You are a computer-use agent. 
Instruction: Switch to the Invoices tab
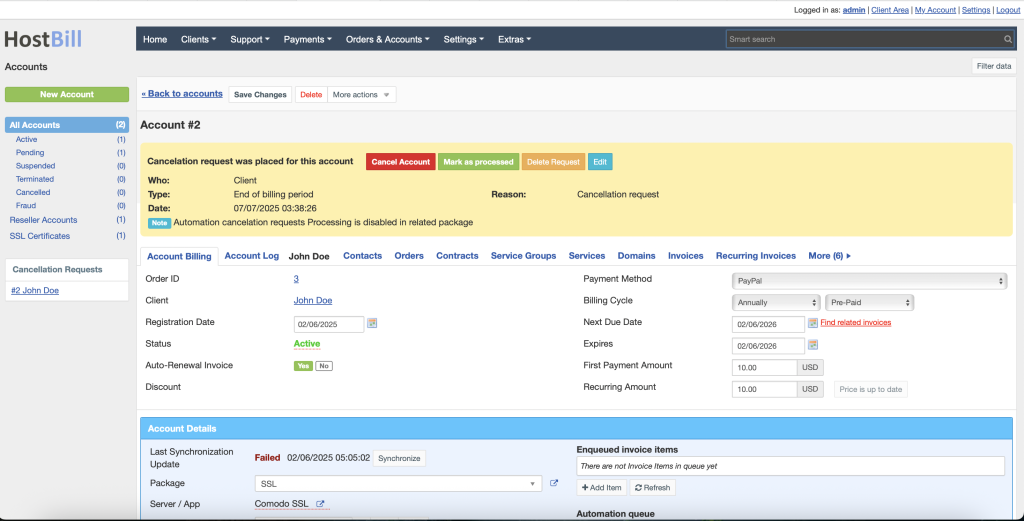[x=686, y=256]
